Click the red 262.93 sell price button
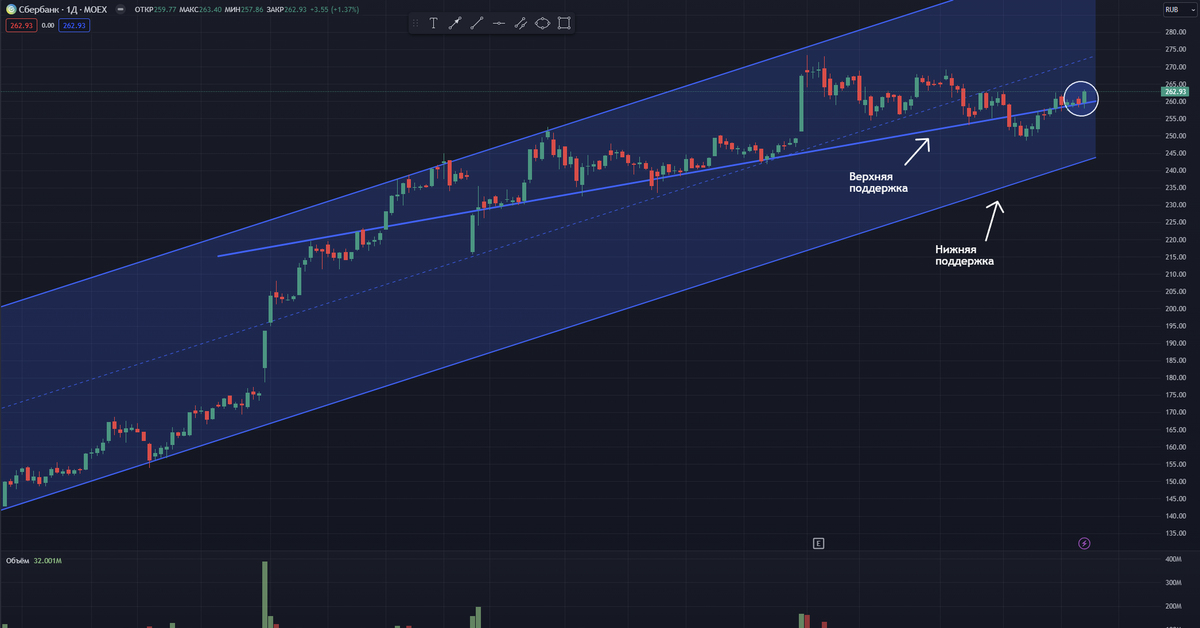The height and width of the screenshot is (628, 1200). point(19,25)
